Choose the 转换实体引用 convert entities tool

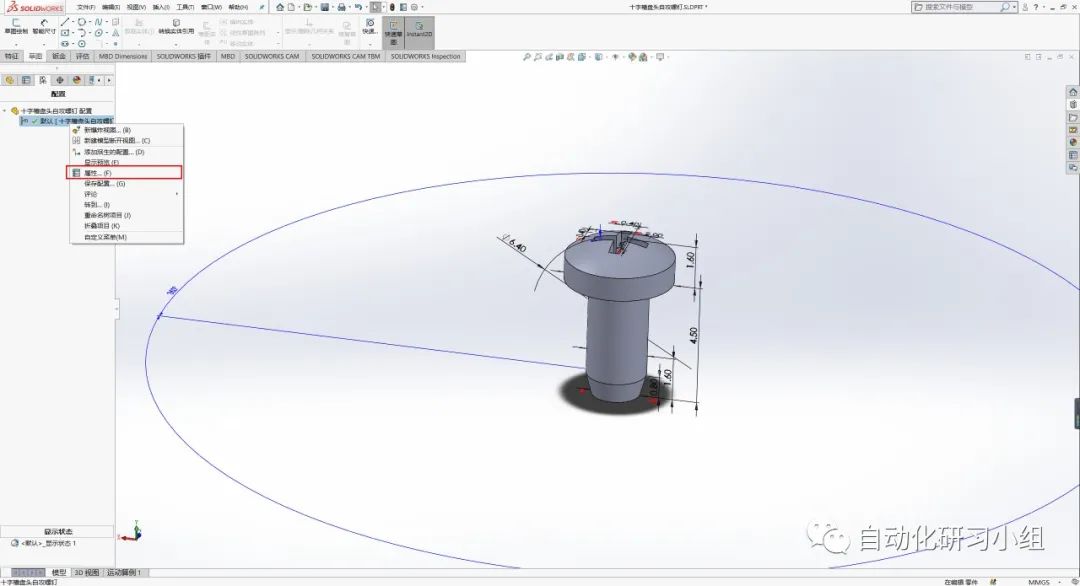[176, 27]
